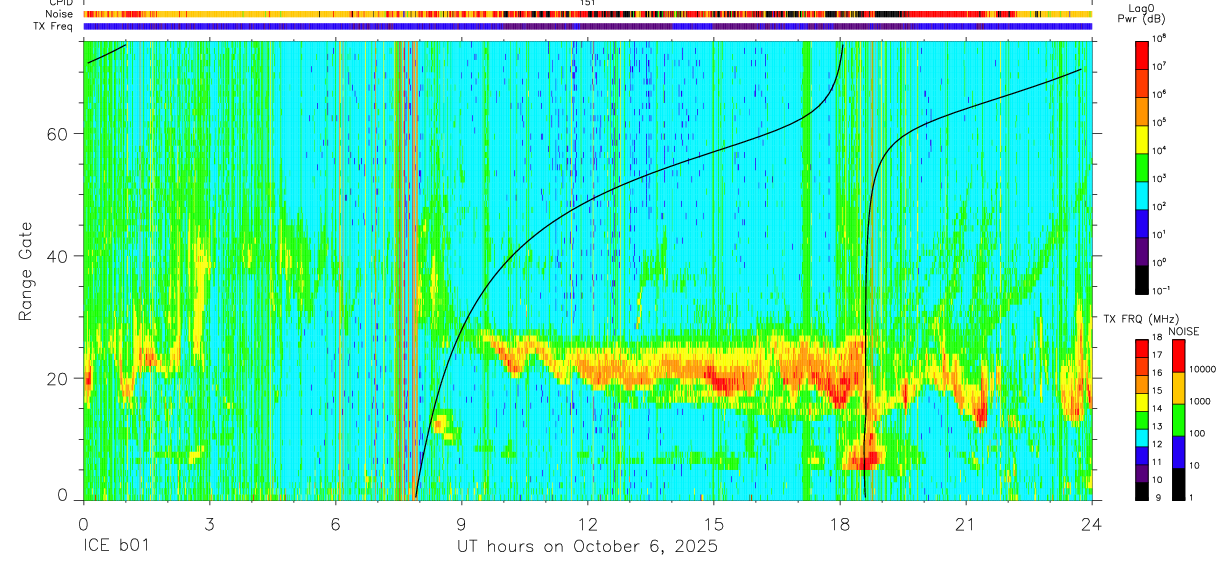Pick the black segment of NOISE color bar
The width and height of the screenshot is (1228, 567).
[x=1178, y=484]
